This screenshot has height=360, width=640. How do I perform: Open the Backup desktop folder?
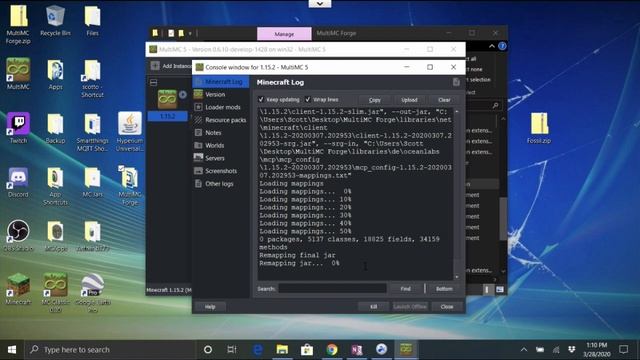(55, 129)
